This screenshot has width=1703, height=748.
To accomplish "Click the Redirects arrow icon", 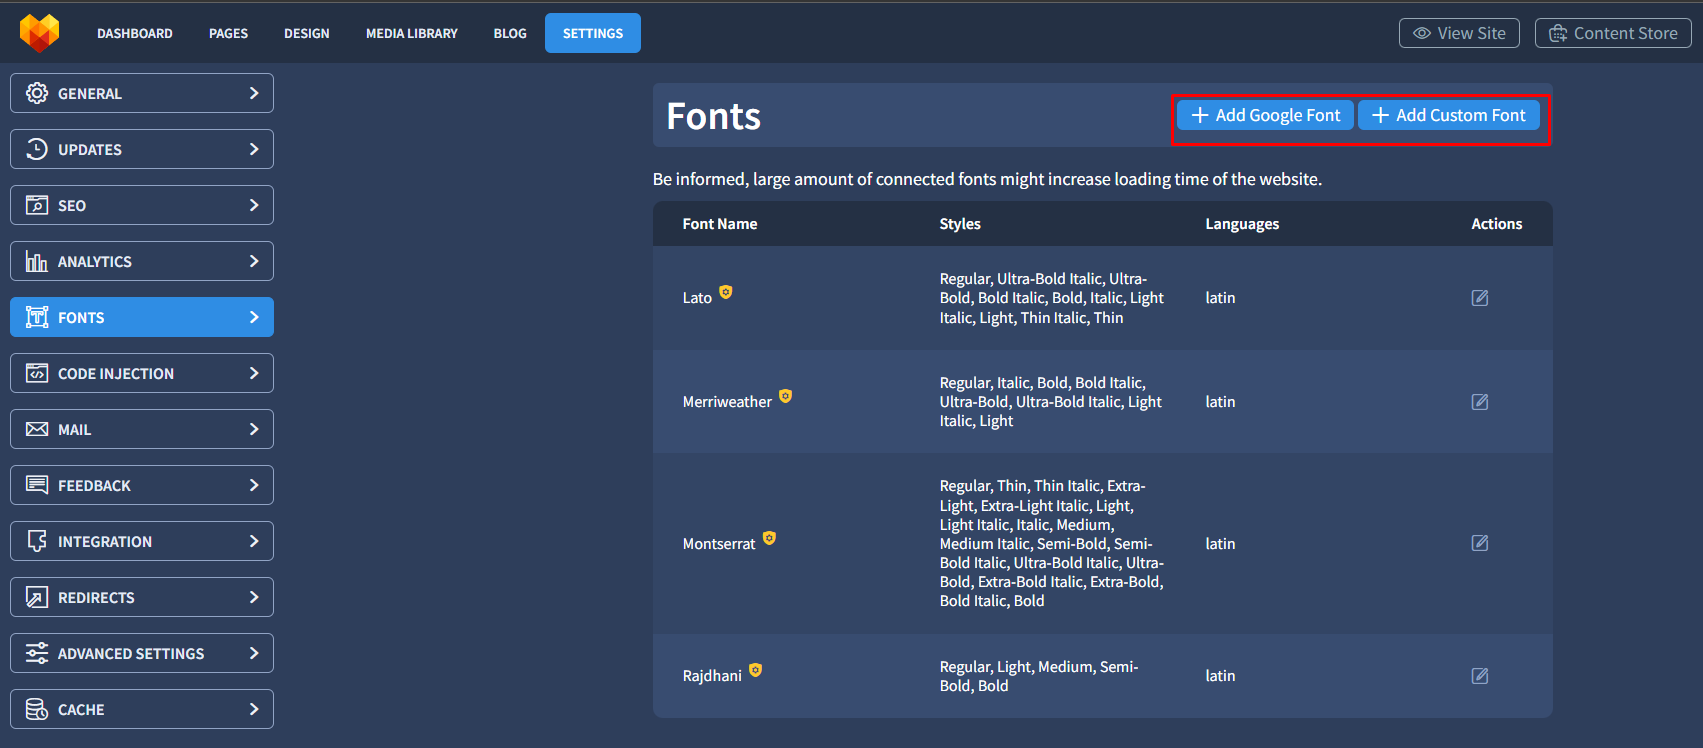I will (x=37, y=597).
